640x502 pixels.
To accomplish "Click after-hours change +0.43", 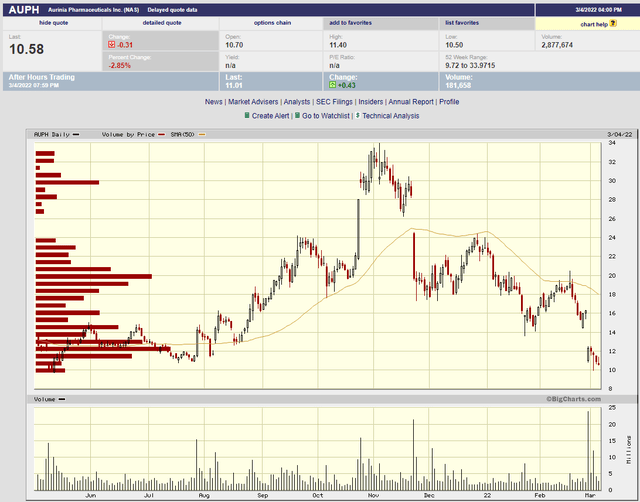I will point(347,85).
